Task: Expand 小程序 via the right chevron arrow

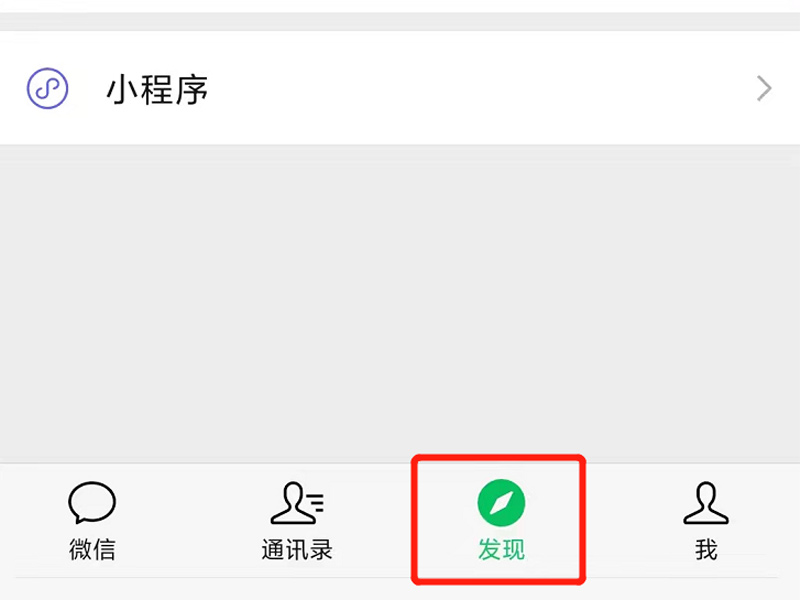Action: pyautogui.click(x=764, y=89)
